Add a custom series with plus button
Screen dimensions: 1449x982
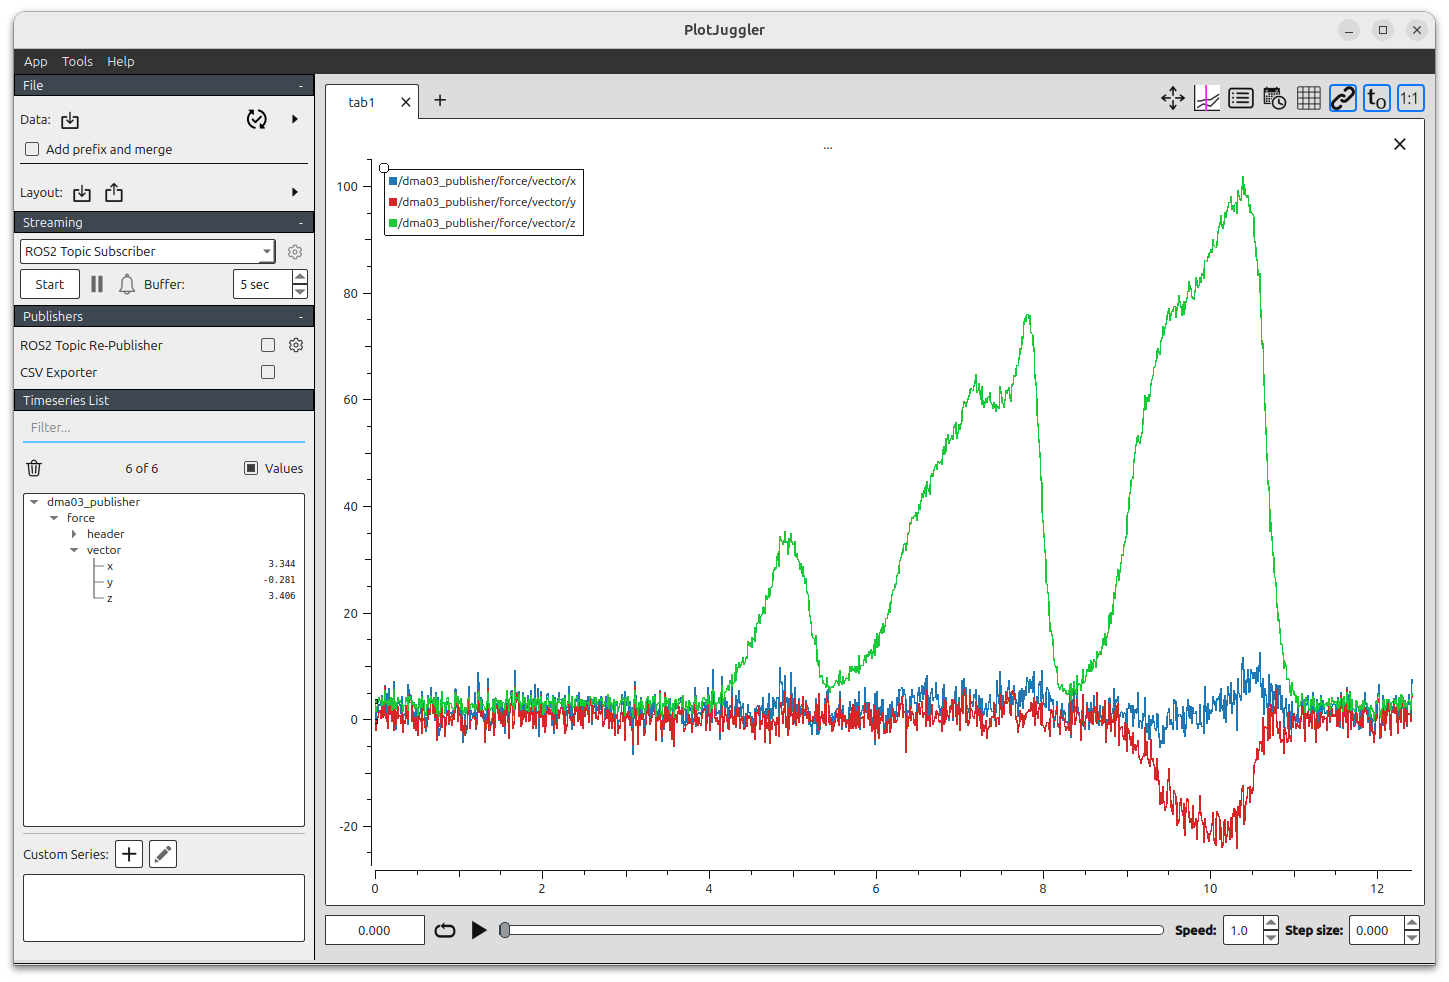129,854
